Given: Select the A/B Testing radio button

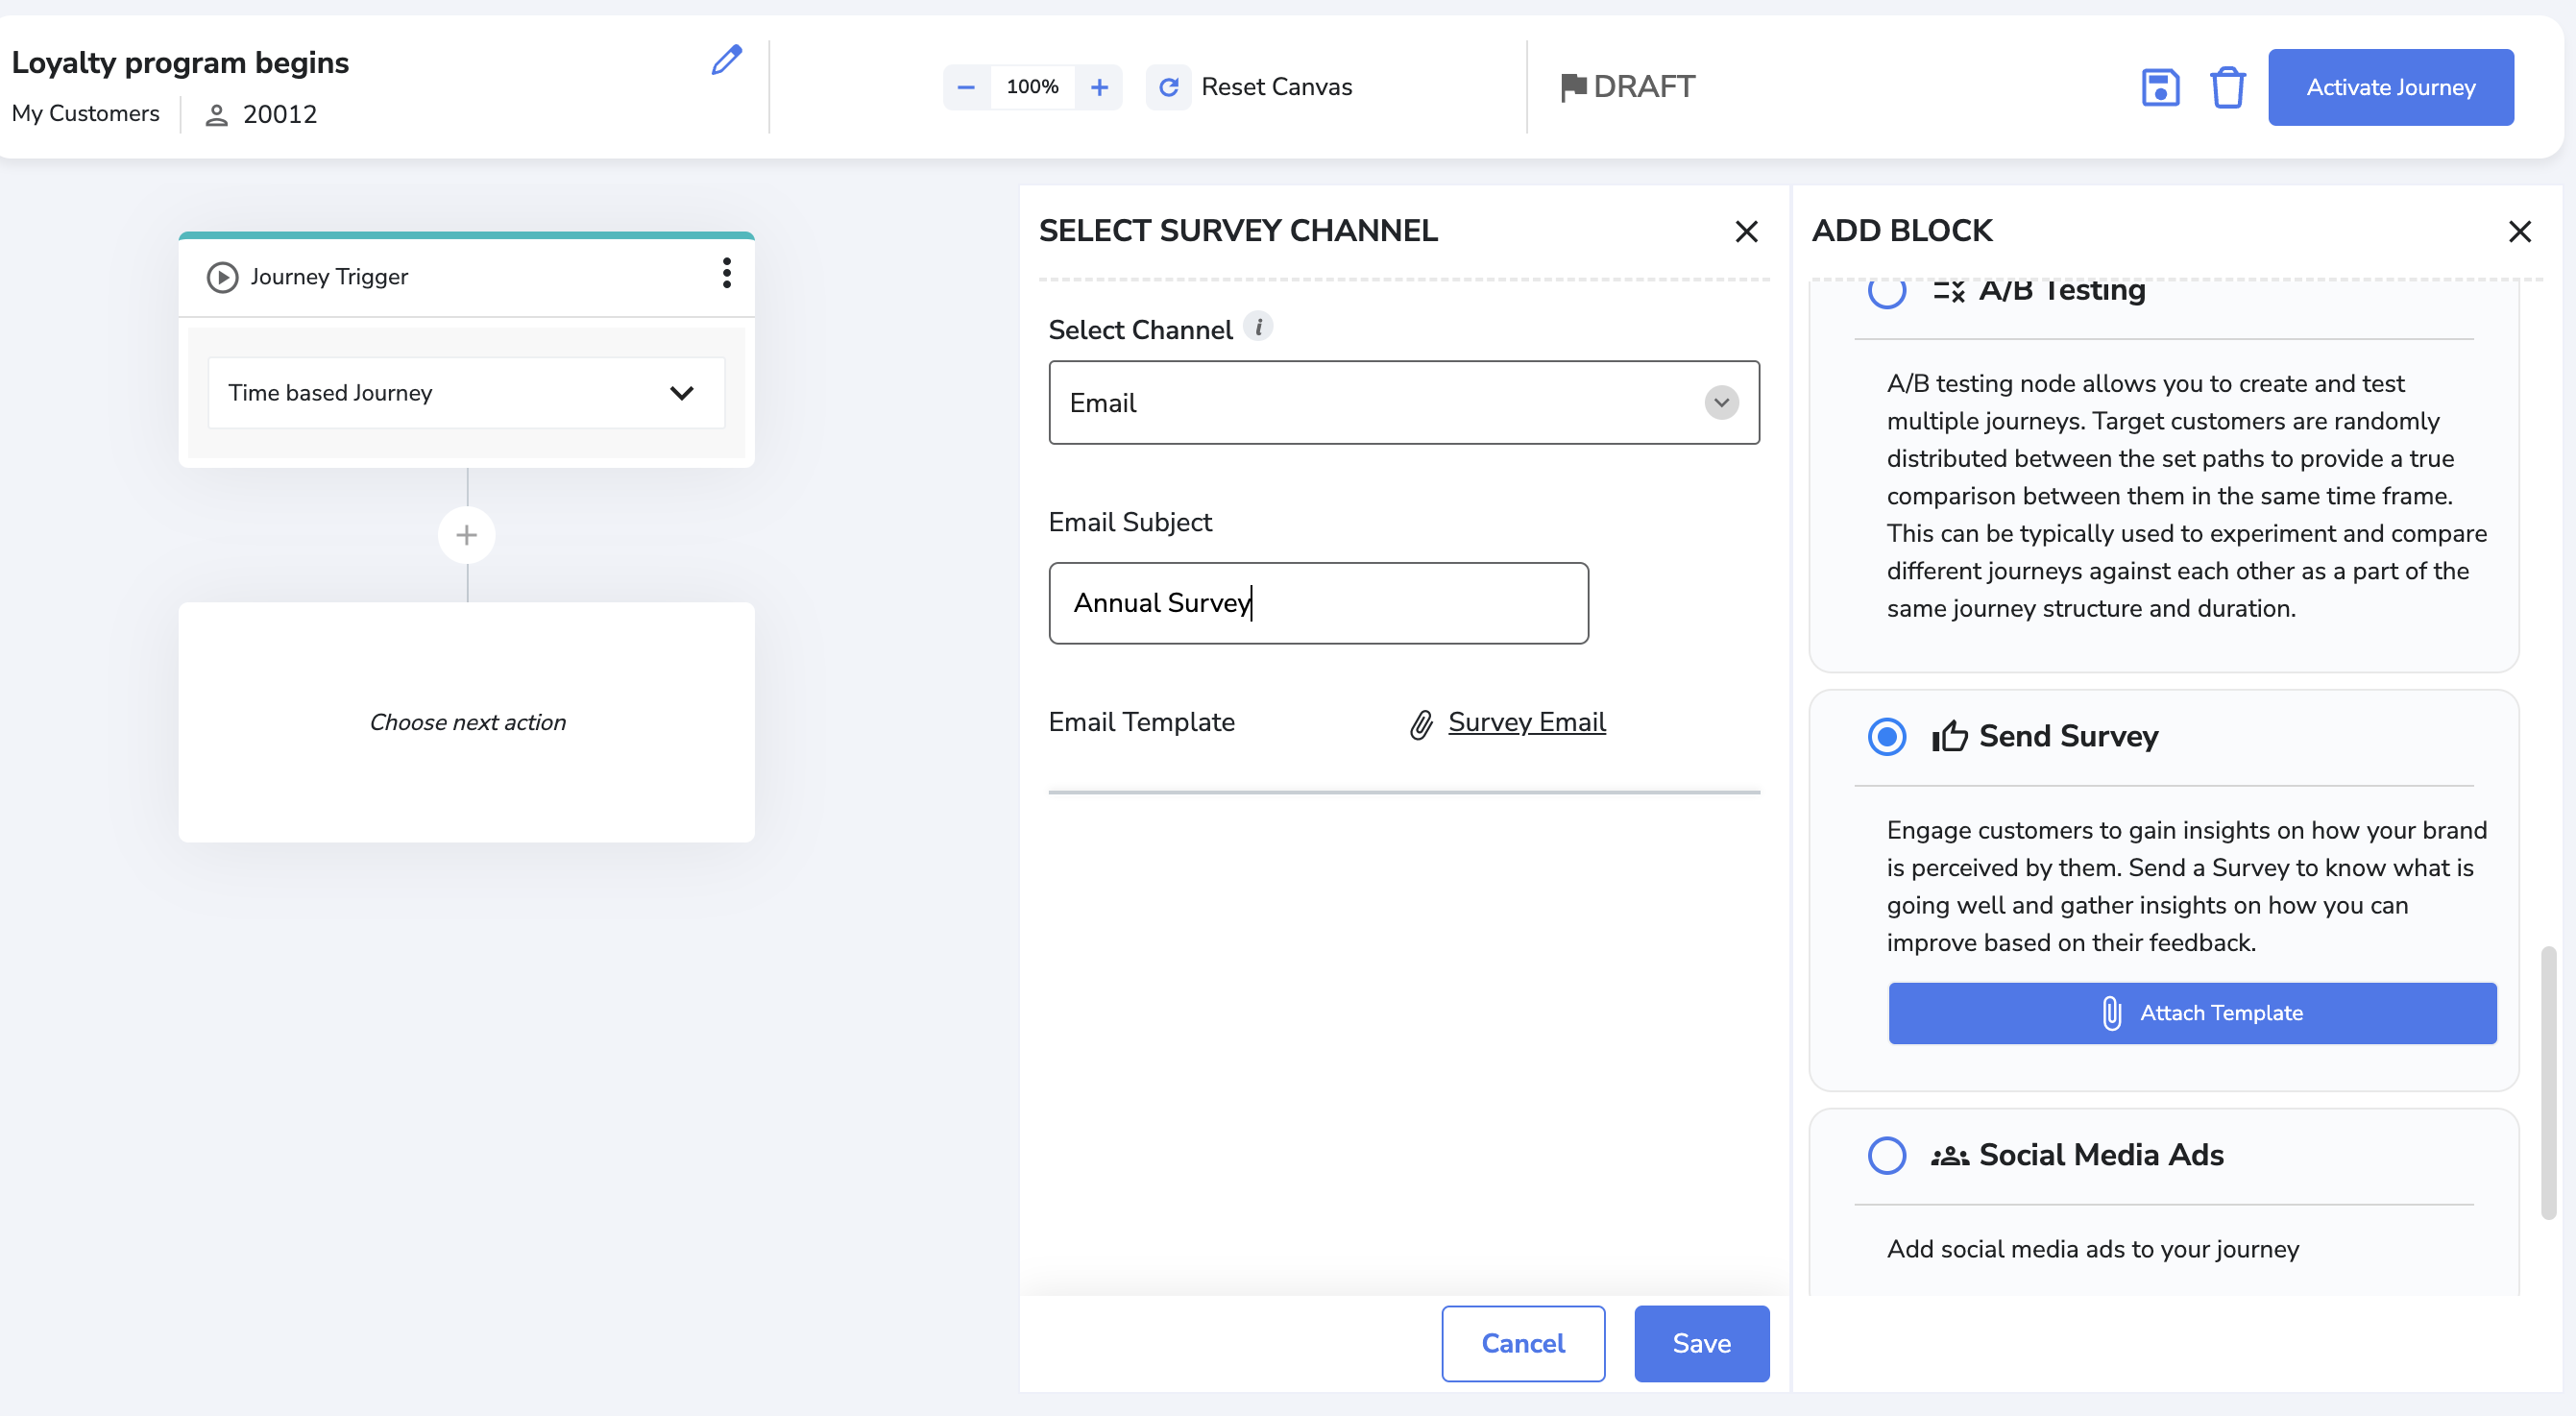Looking at the screenshot, I should 1886,291.
